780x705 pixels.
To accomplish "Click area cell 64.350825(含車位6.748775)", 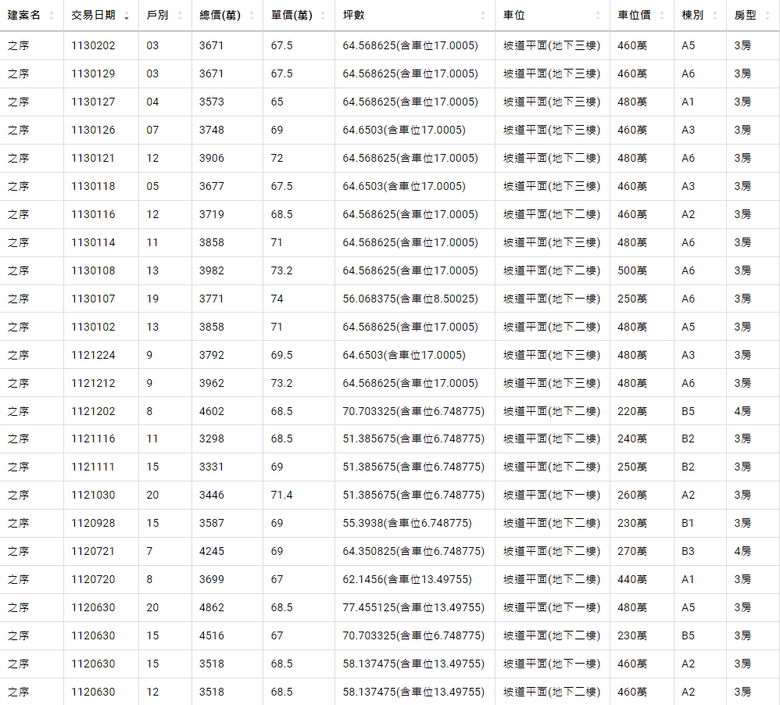I will pyautogui.click(x=413, y=551).
